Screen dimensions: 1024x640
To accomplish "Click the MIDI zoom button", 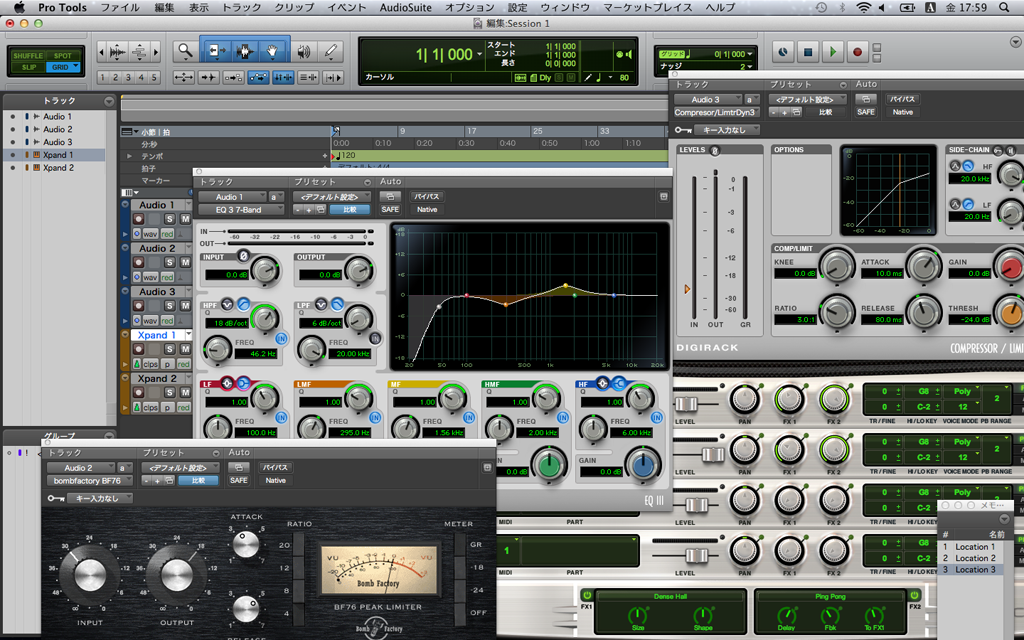I will [139, 51].
